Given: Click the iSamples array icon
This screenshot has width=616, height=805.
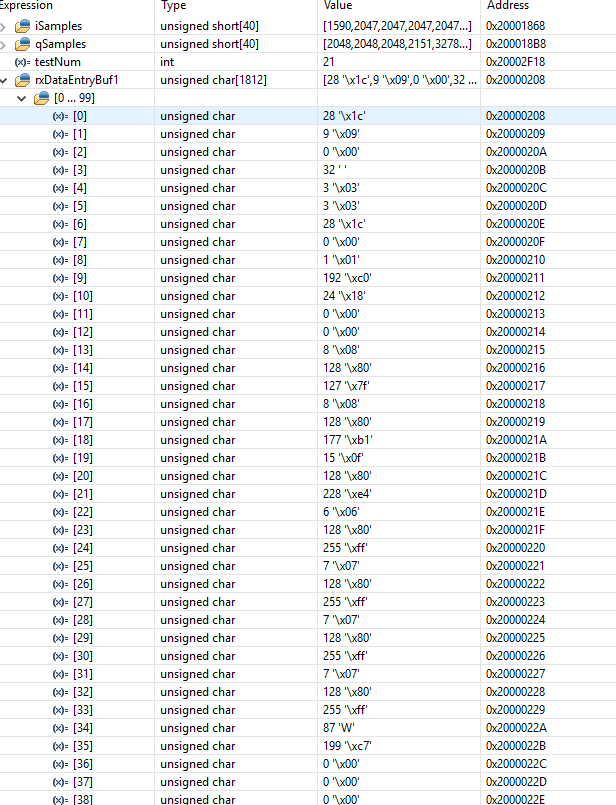Looking at the screenshot, I should 23,26.
